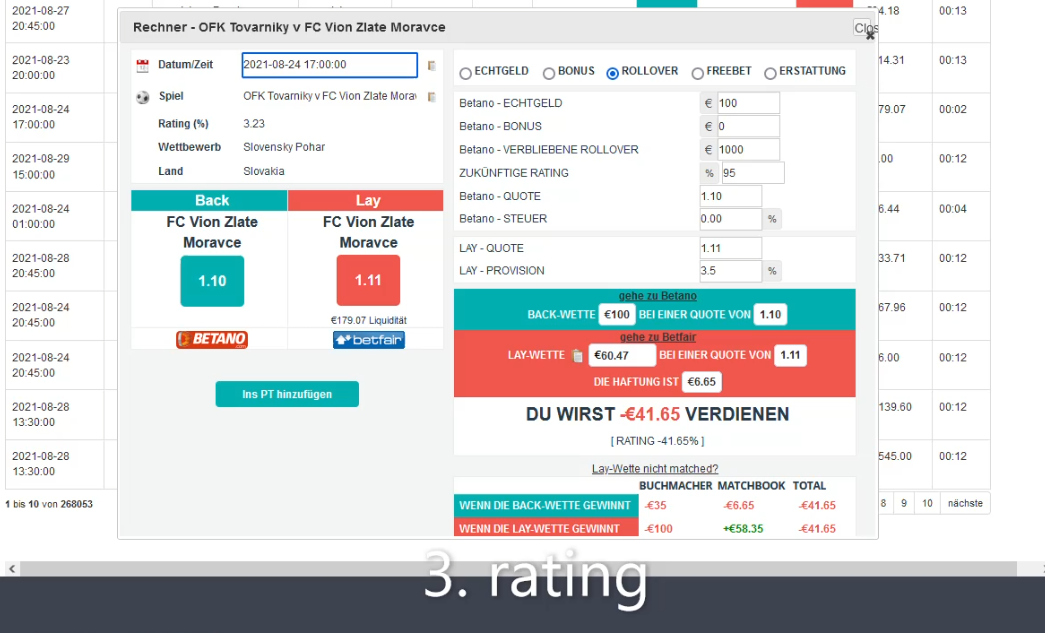Open the Betfair exchange logo

pos(369,340)
